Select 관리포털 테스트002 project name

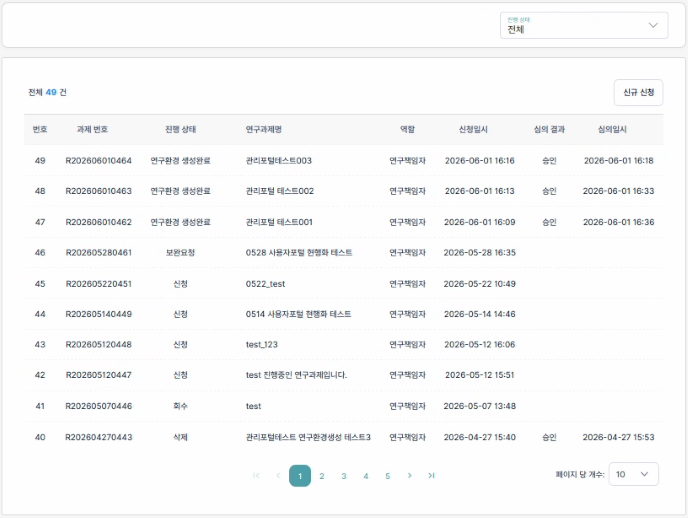click(x=280, y=191)
